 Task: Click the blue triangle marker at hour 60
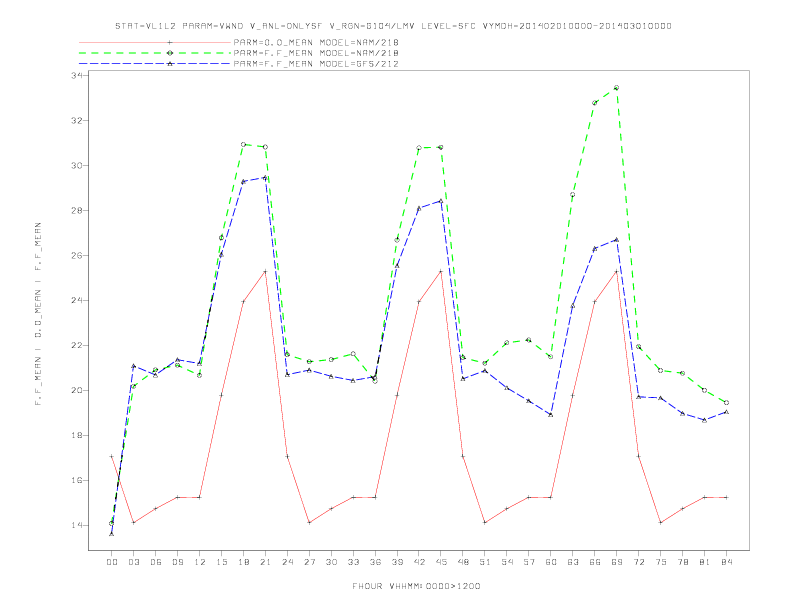(551, 415)
